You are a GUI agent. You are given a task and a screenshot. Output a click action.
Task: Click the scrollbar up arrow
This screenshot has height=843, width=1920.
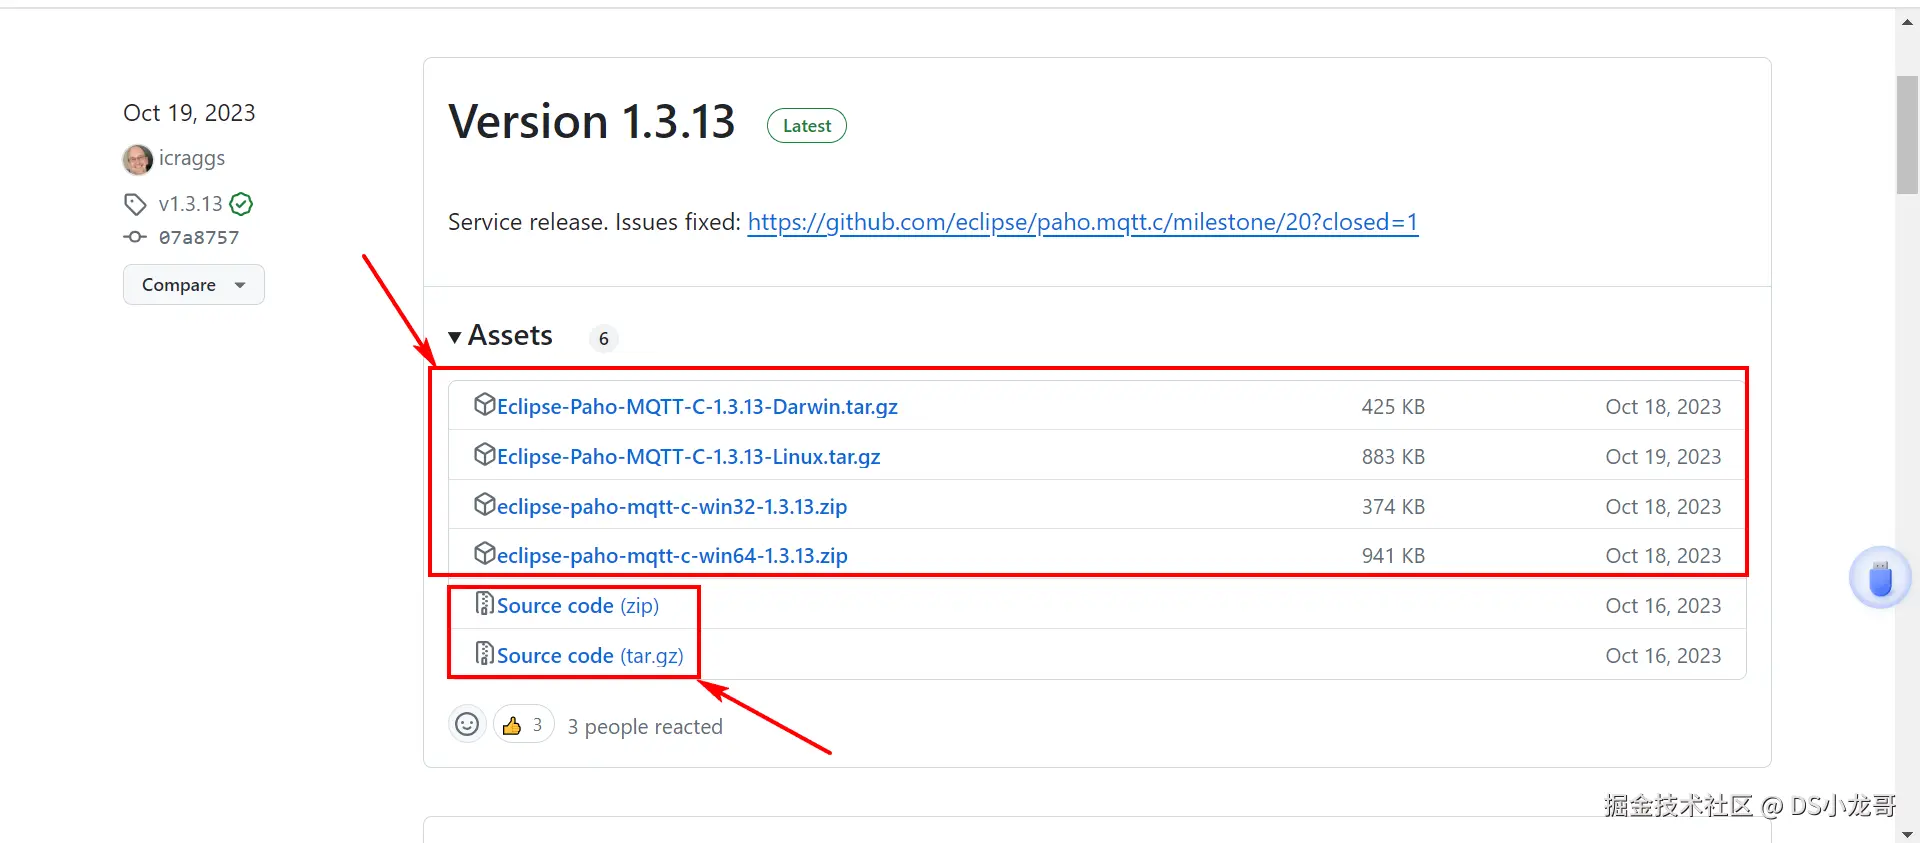point(1907,22)
